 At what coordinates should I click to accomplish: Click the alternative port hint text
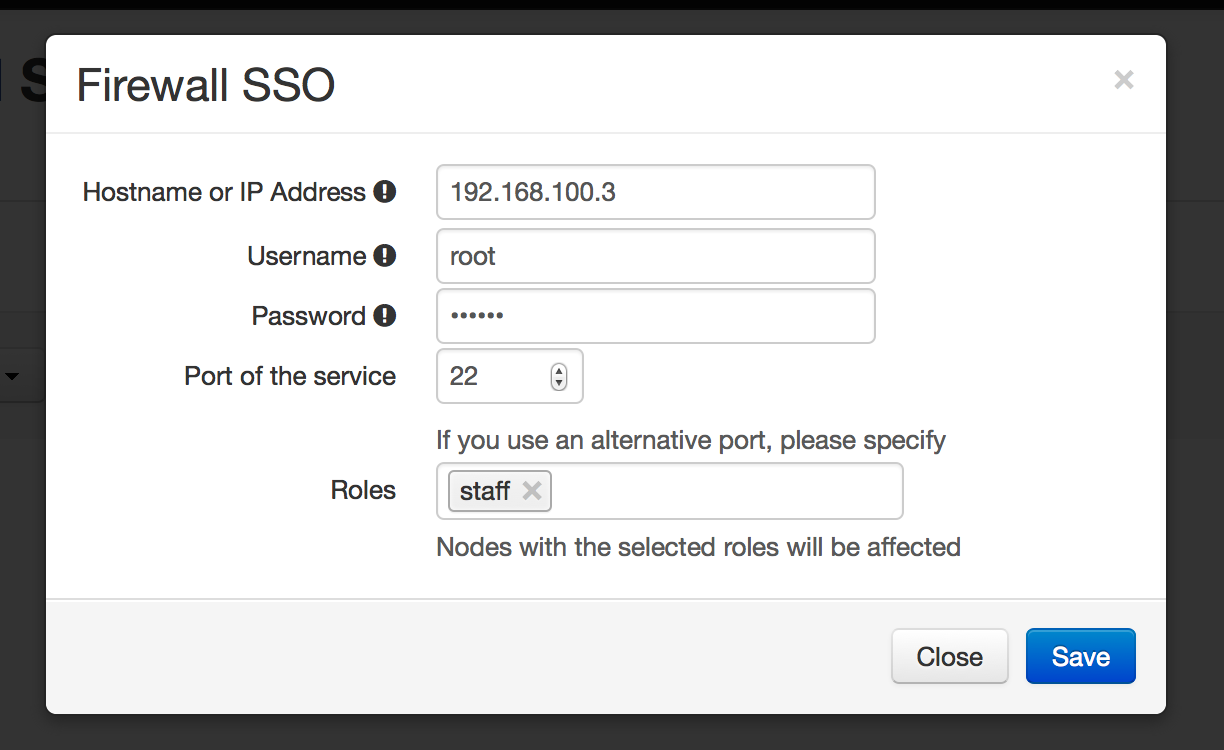coord(691,440)
